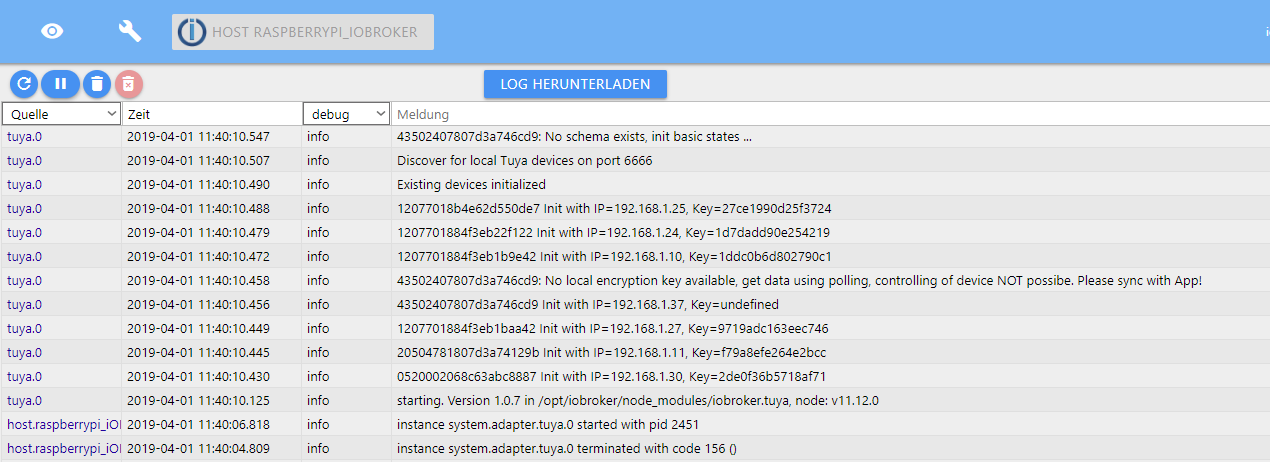The image size is (1270, 462).
Task: Click host source of "terminated with code 156"
Action: [x=63, y=448]
